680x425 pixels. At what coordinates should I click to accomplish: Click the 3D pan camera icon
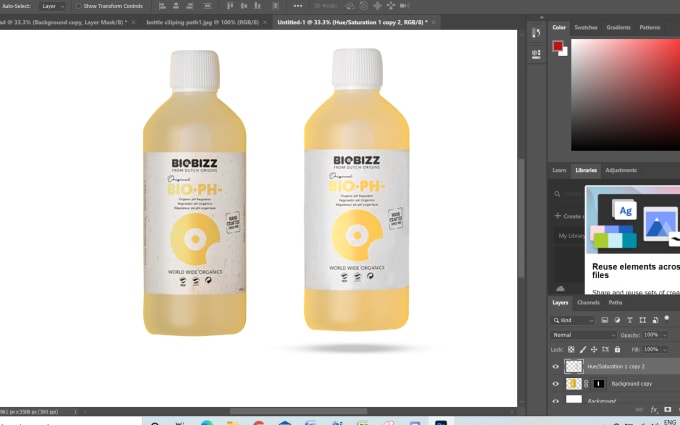point(377,6)
